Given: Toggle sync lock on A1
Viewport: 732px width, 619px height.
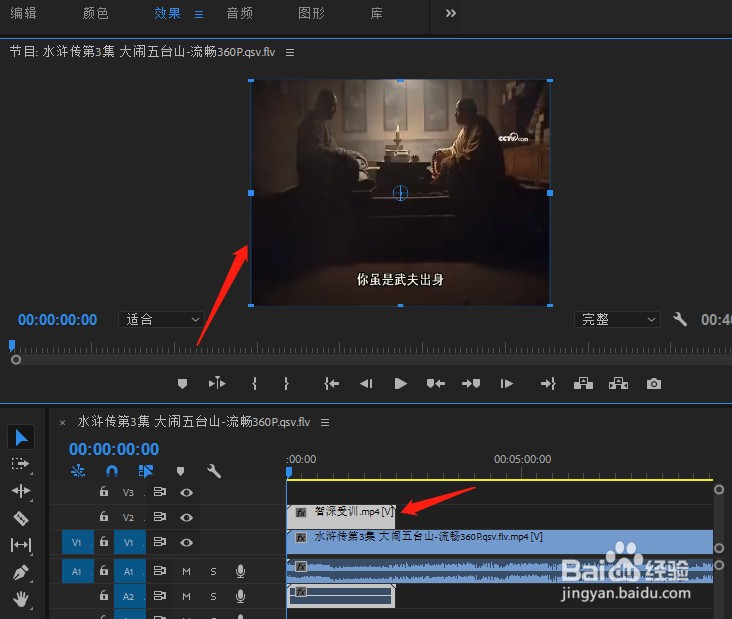Looking at the screenshot, I should click(x=160, y=571).
